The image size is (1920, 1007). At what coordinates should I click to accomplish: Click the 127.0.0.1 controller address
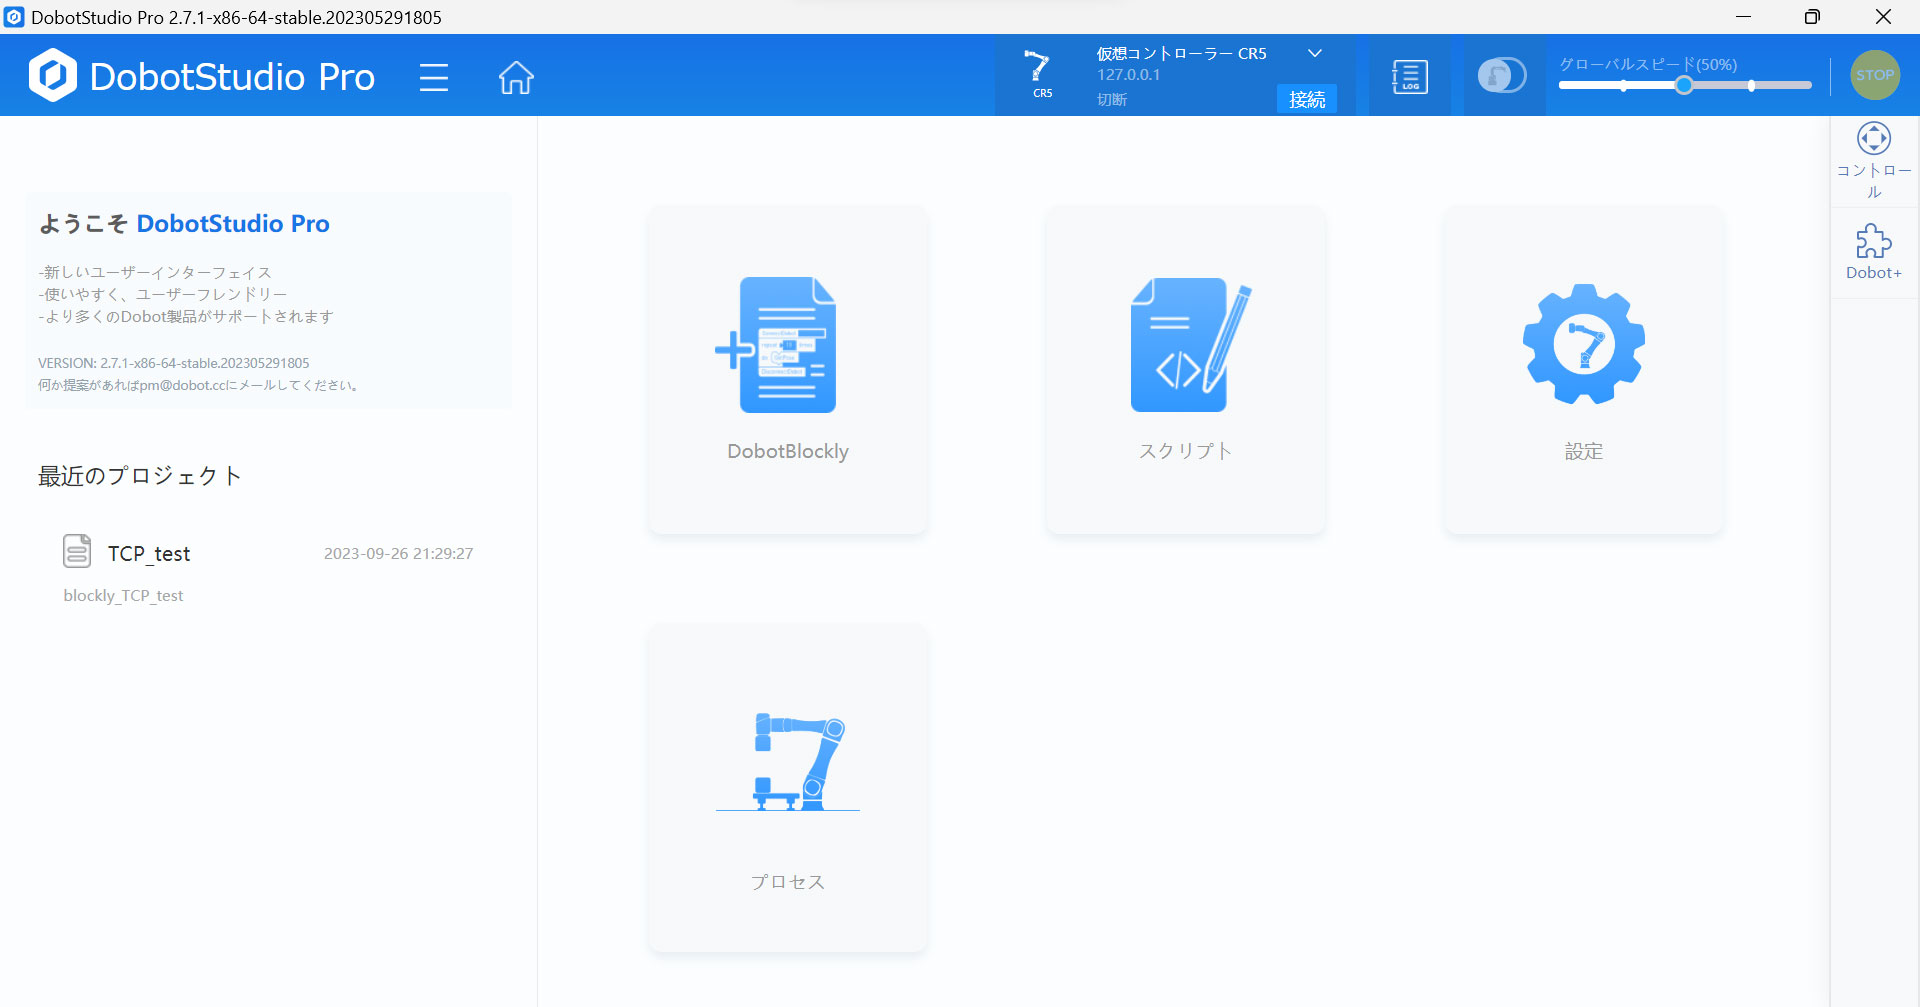coord(1128,75)
